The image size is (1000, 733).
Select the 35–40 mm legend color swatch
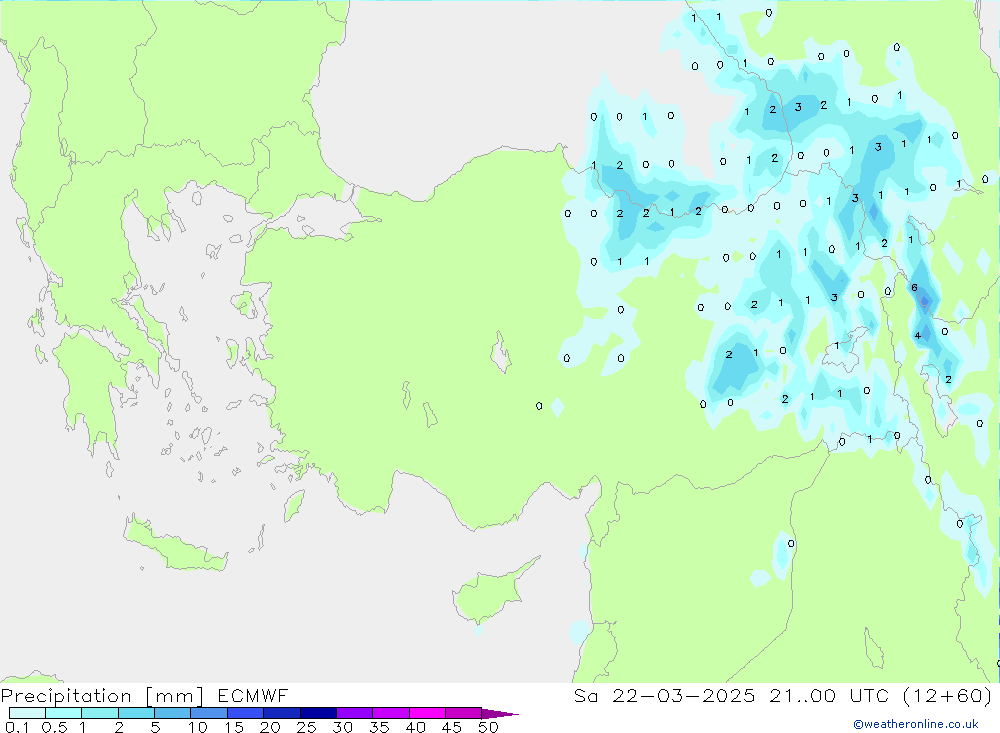[390, 713]
